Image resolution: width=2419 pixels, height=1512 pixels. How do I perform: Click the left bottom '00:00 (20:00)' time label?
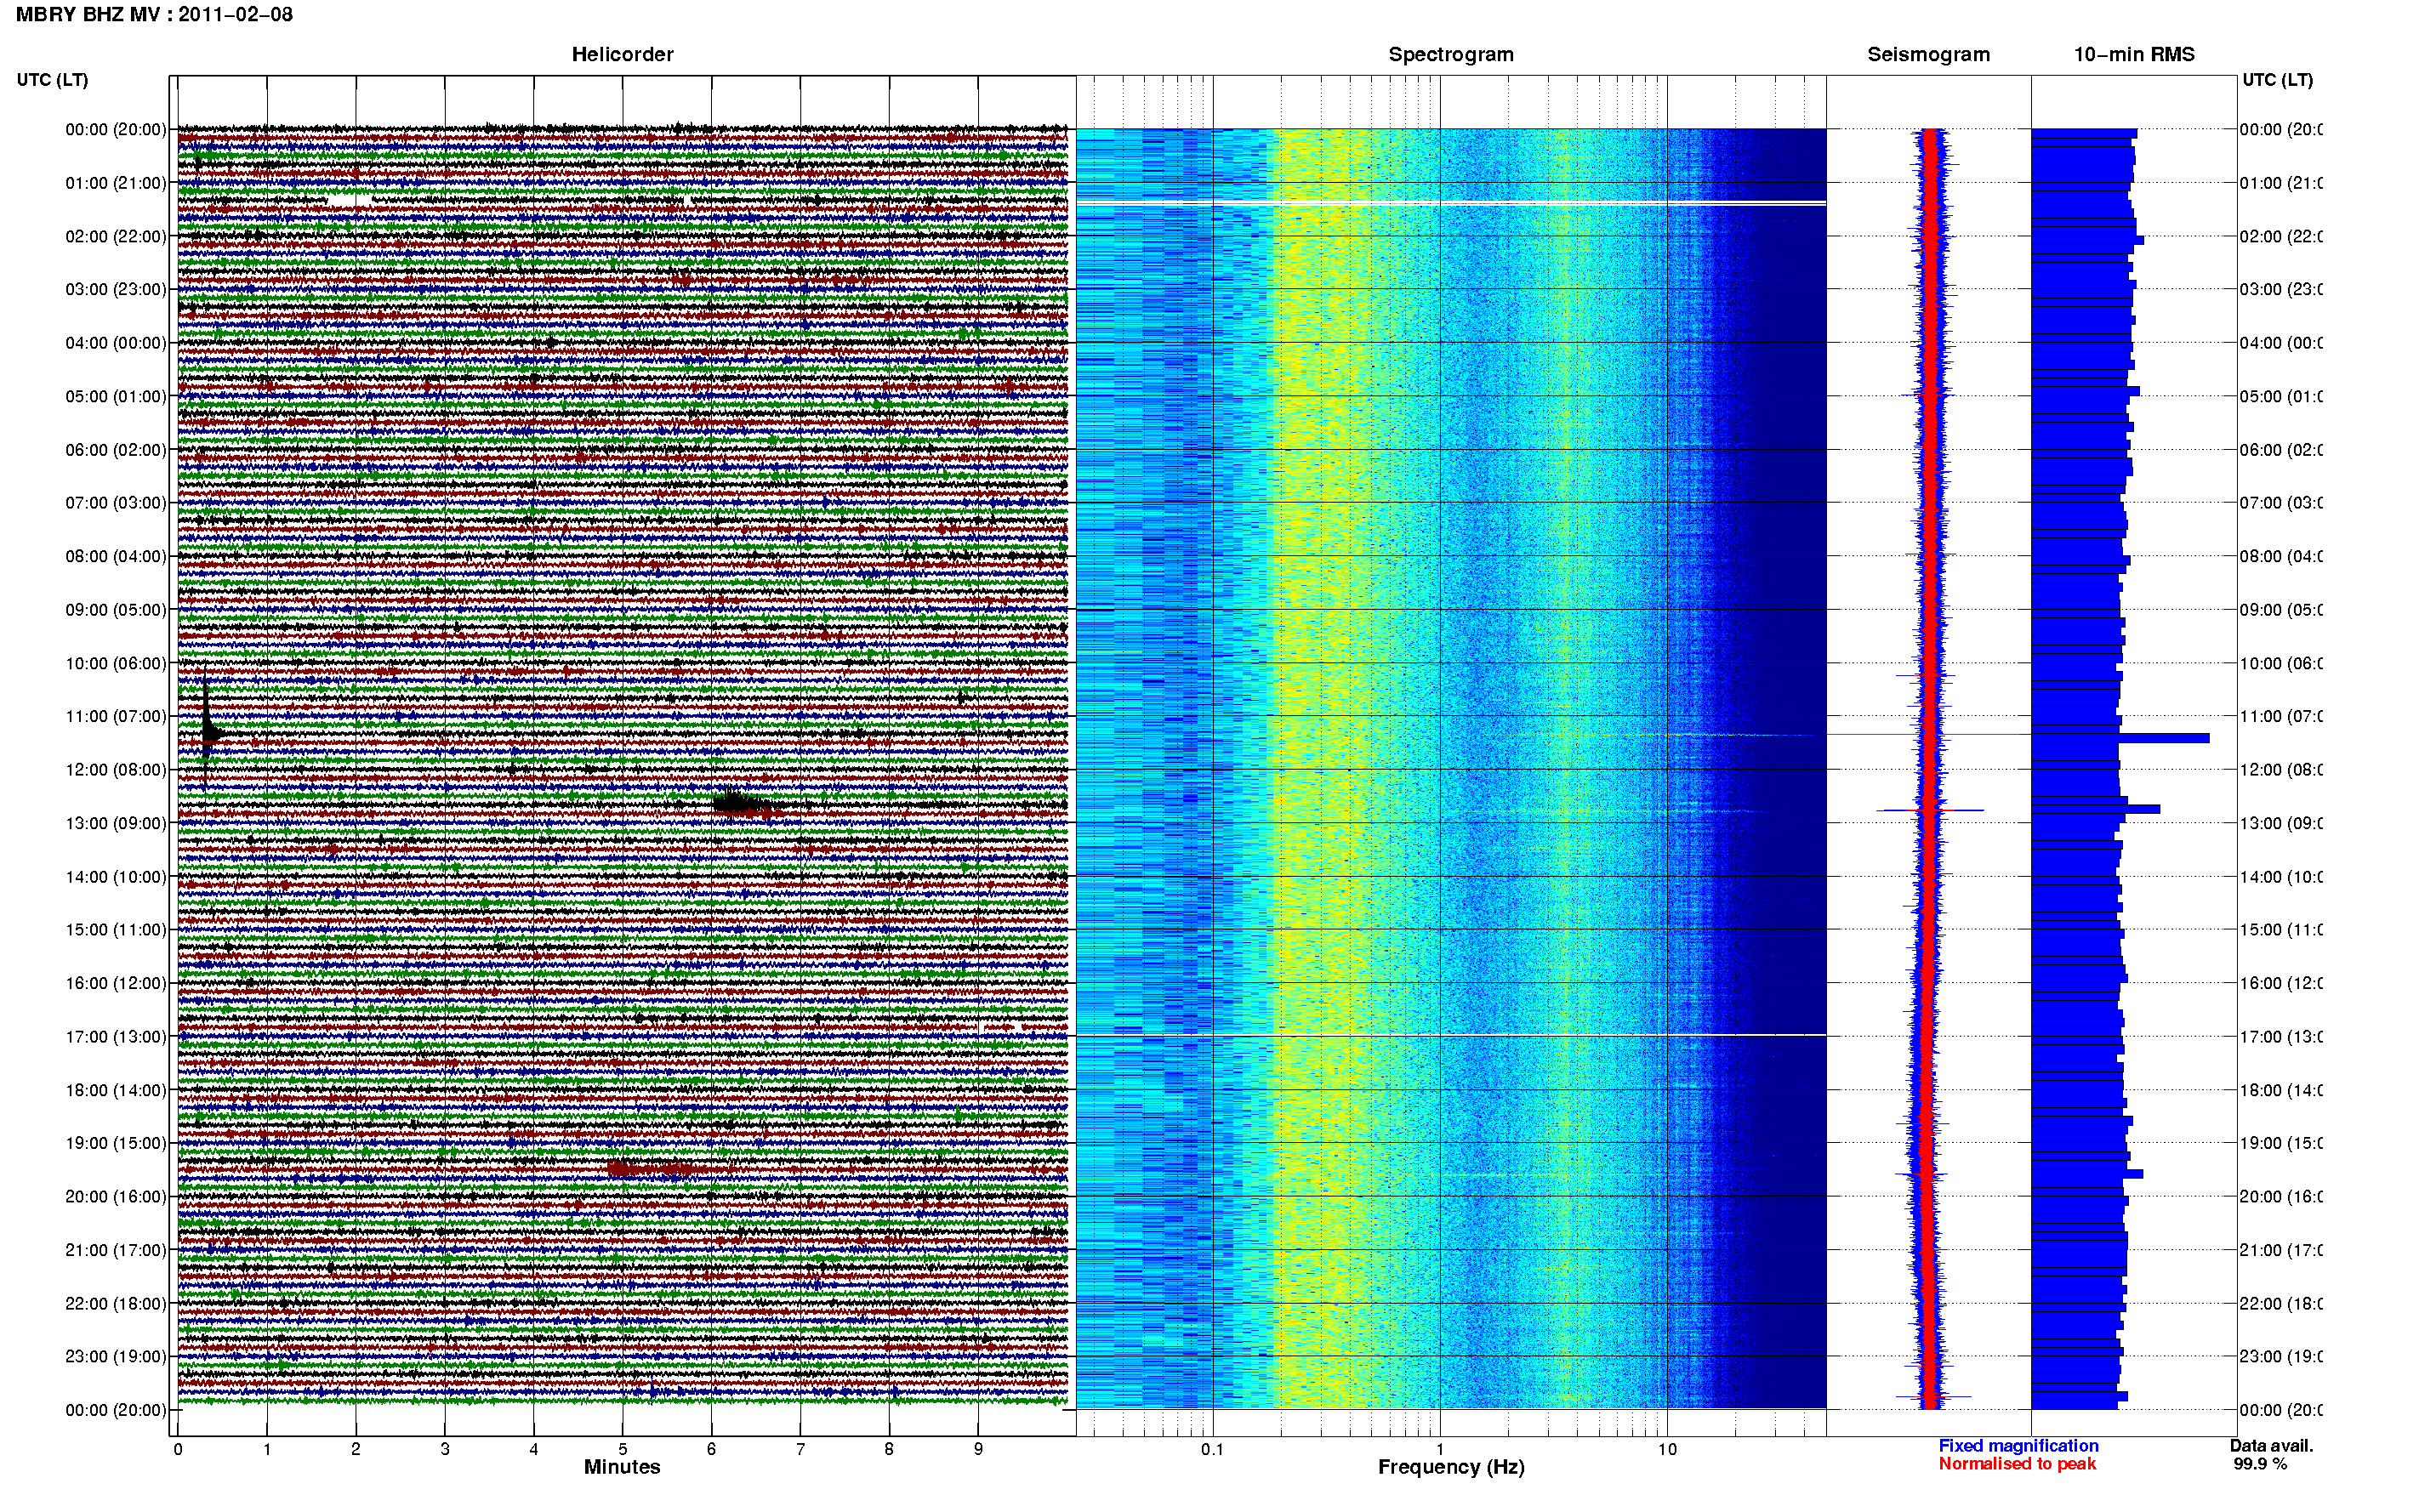[116, 1410]
